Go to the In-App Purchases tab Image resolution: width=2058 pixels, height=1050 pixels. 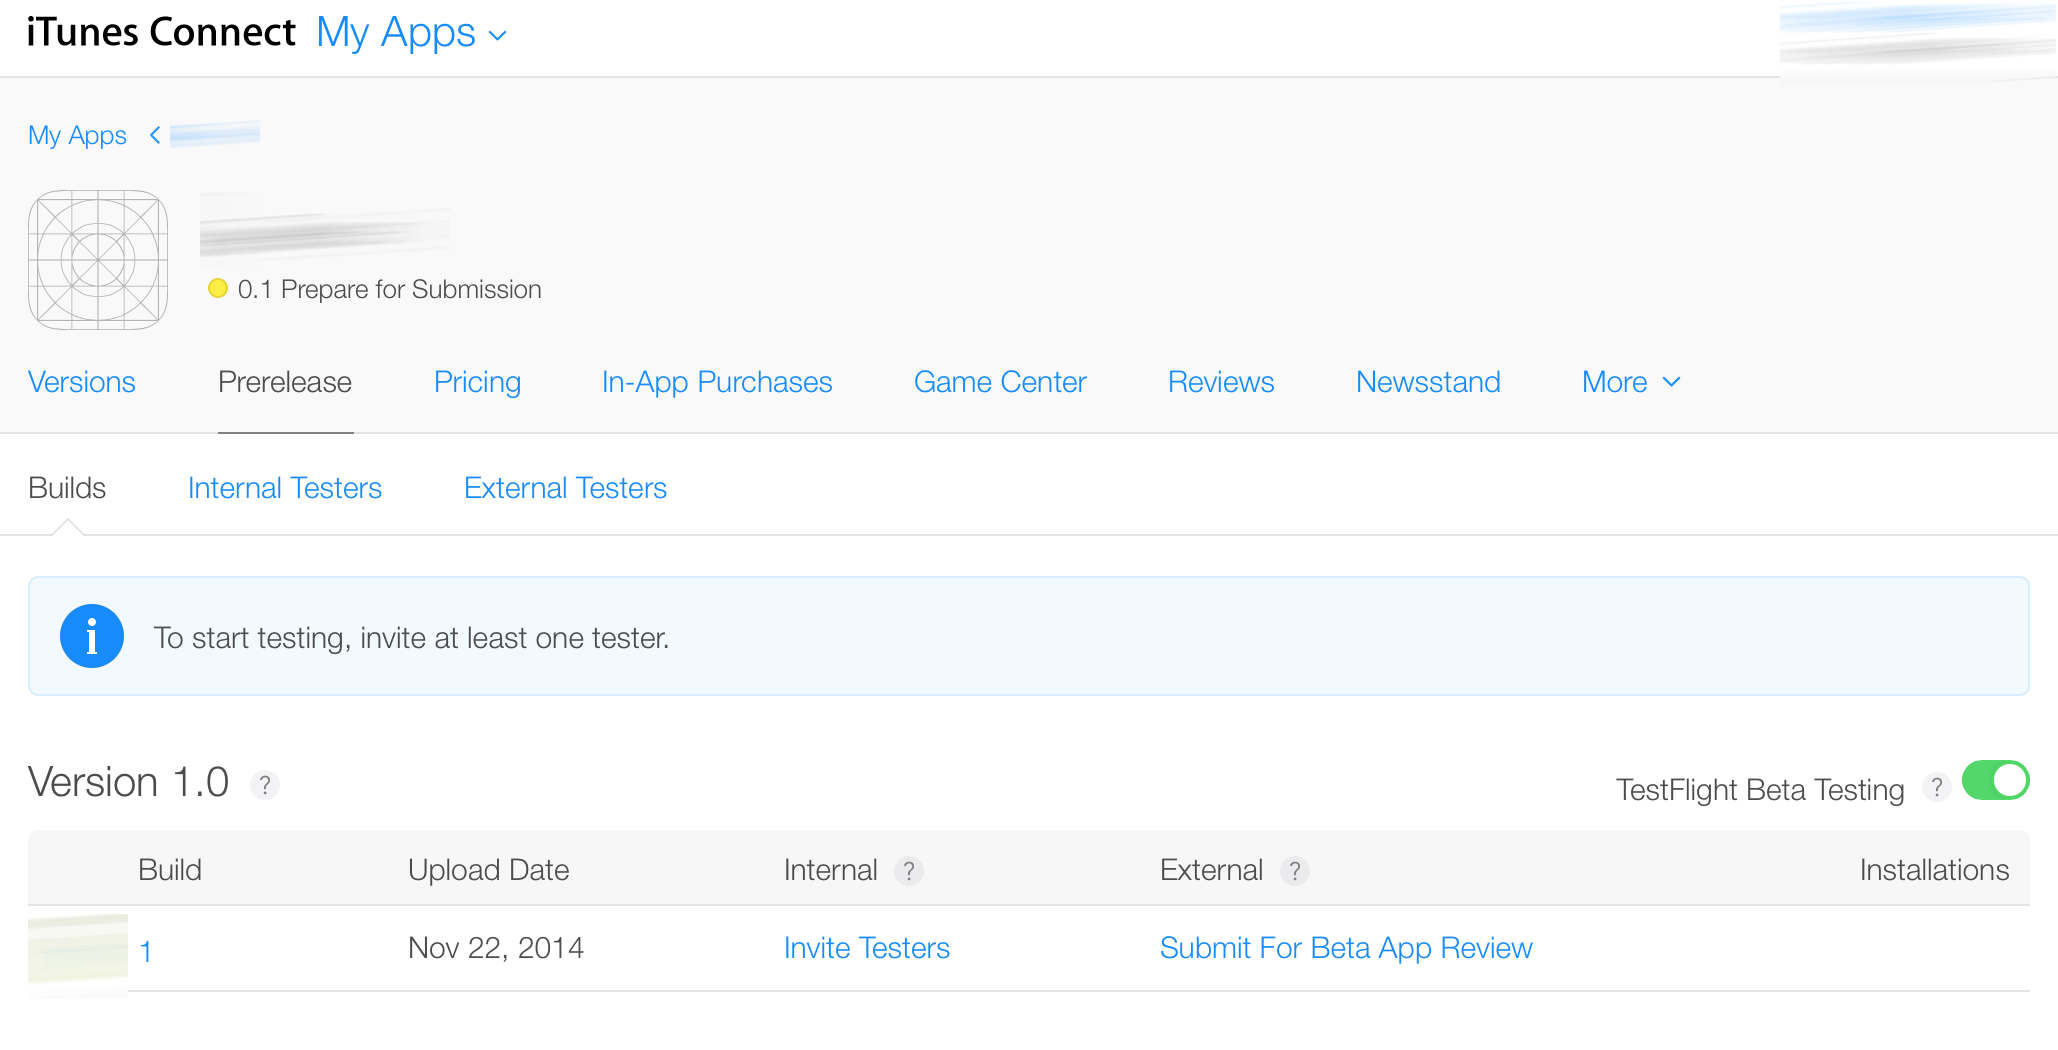pos(717,382)
